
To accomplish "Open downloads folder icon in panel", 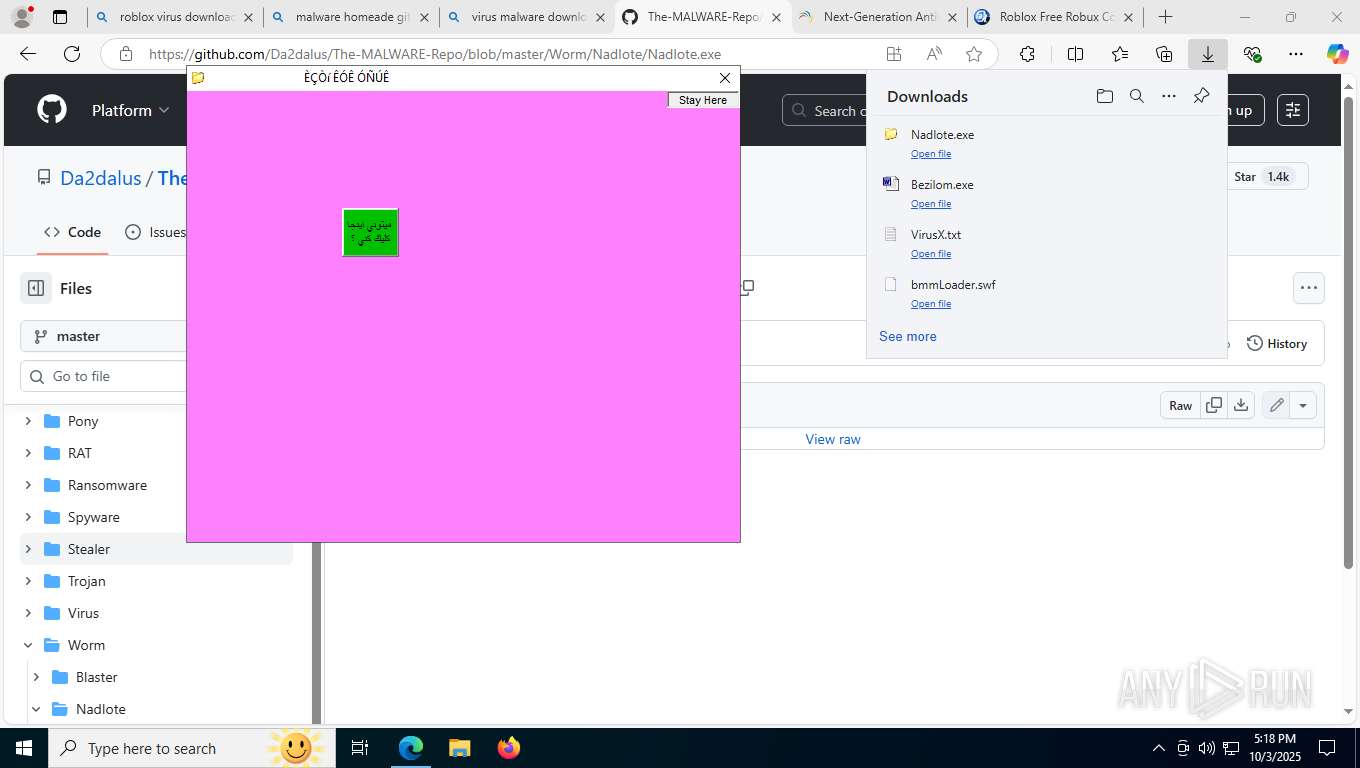I will click(1105, 96).
